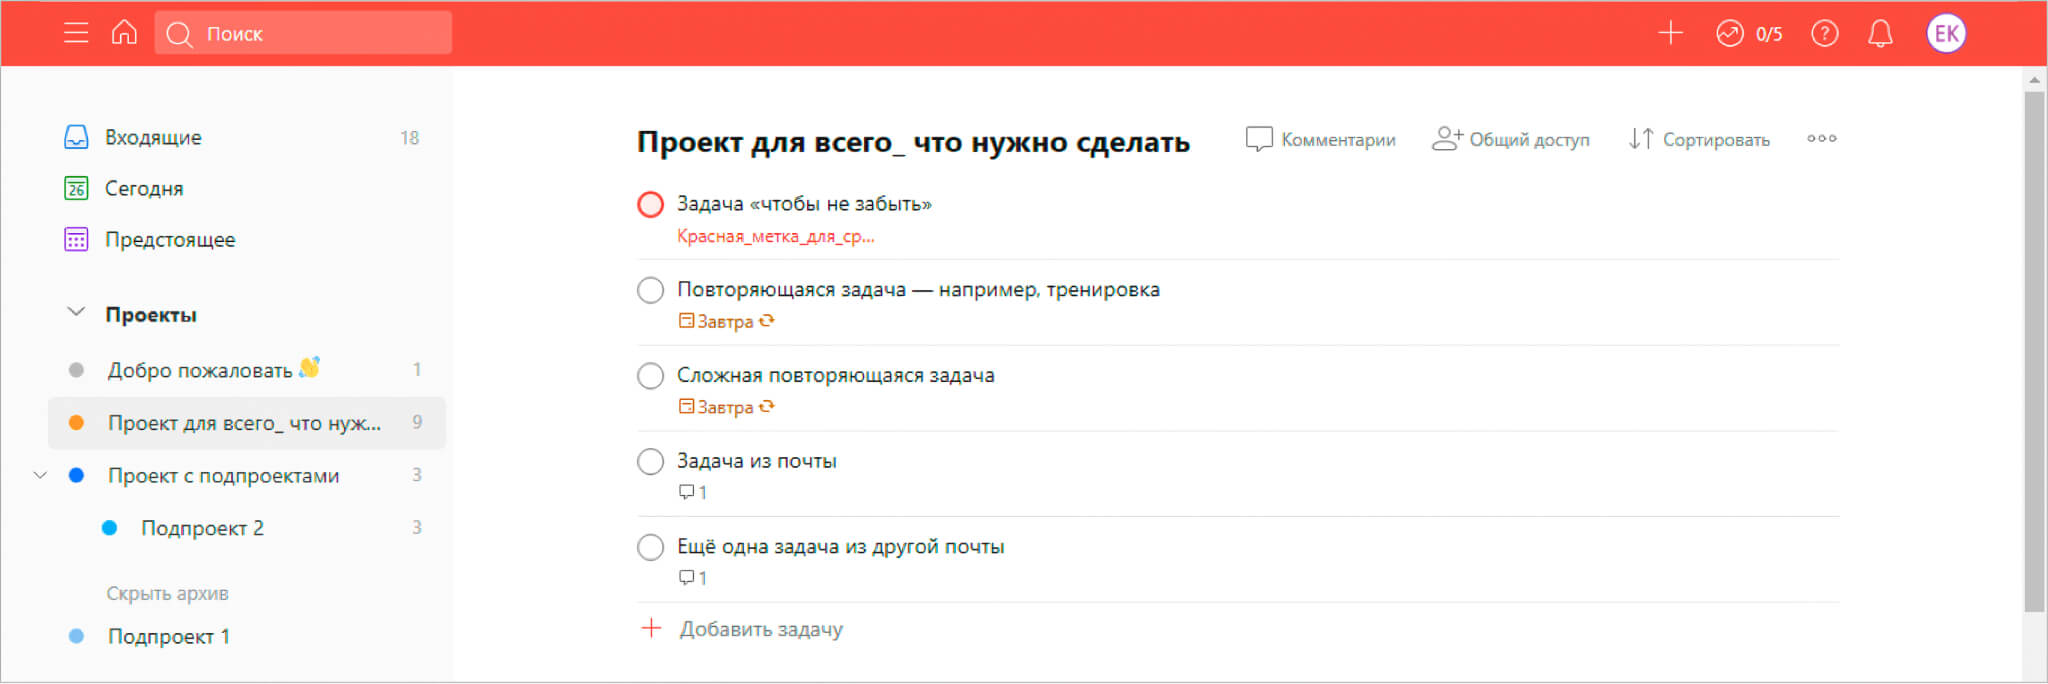Click Скрыть архив link
This screenshot has width=2048, height=684.
click(x=167, y=593)
